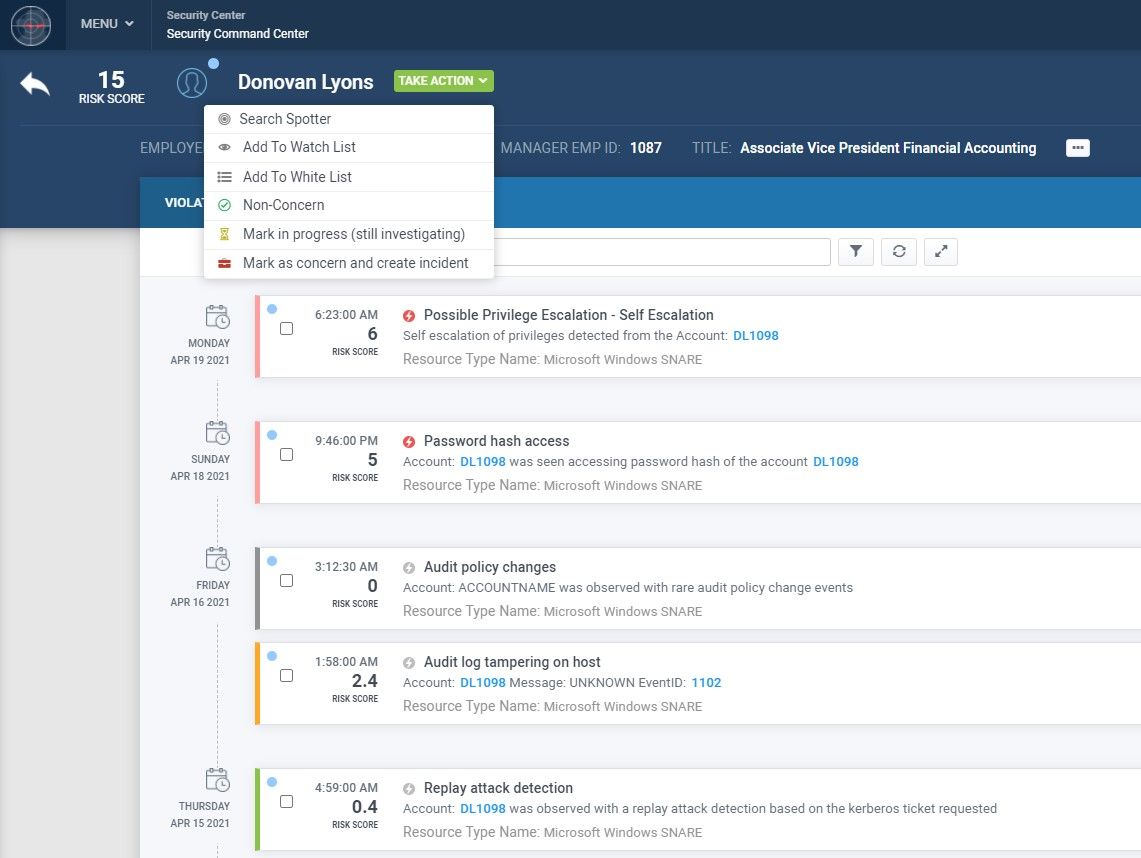This screenshot has height=858, width=1141.
Task: Open the MENU dropdown in the top bar
Action: coord(105,23)
